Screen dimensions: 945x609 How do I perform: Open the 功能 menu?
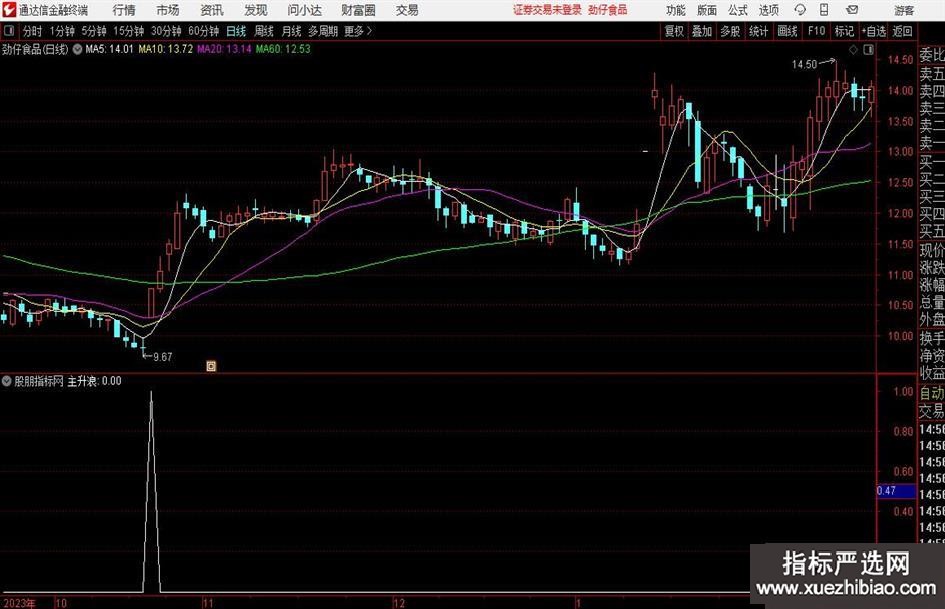click(676, 10)
